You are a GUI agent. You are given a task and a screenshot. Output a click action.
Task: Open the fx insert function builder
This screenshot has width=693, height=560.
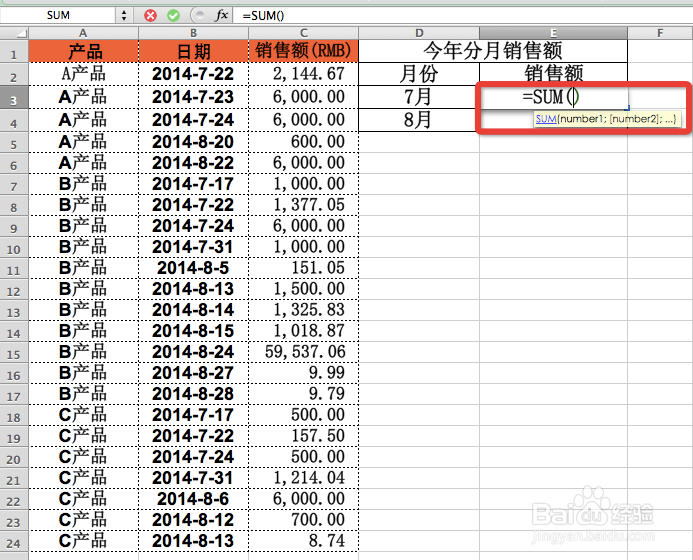pos(221,15)
